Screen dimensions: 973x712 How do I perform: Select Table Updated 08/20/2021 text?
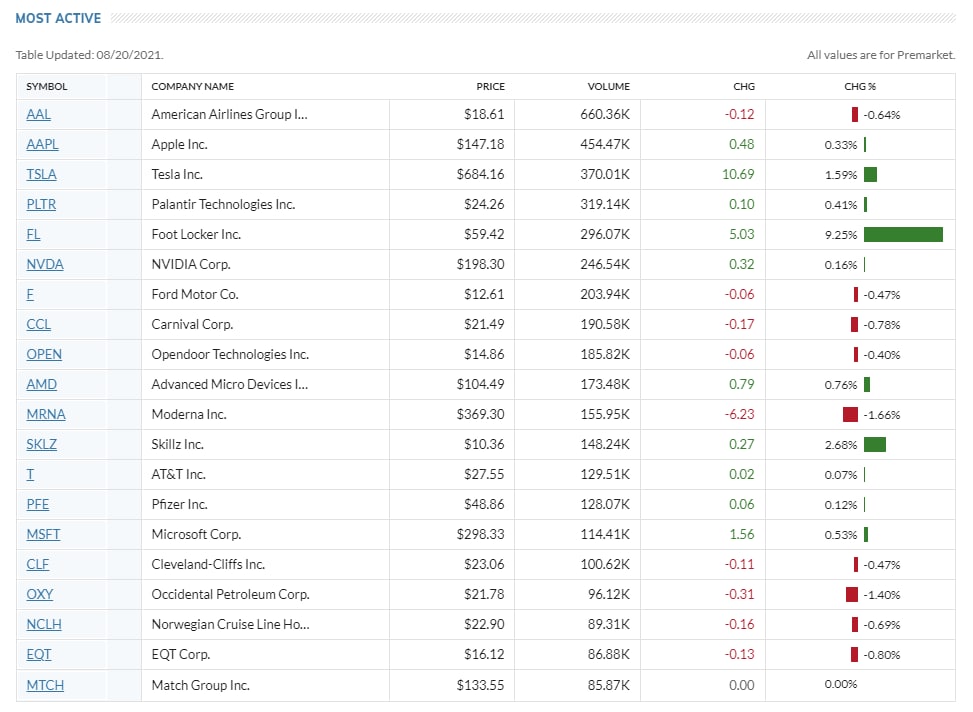coord(89,55)
